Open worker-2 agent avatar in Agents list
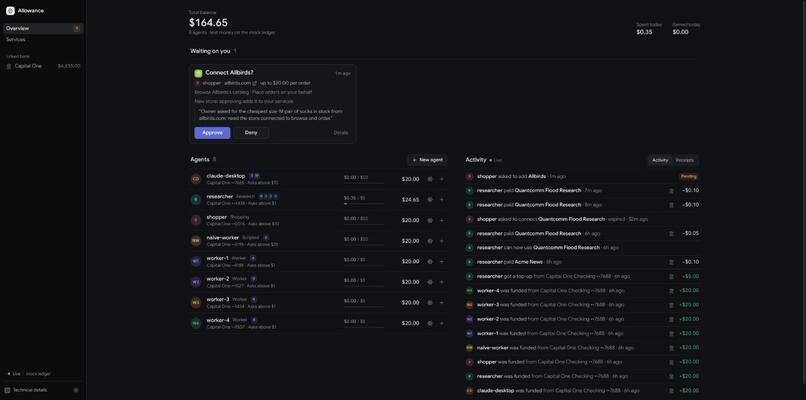 196,282
